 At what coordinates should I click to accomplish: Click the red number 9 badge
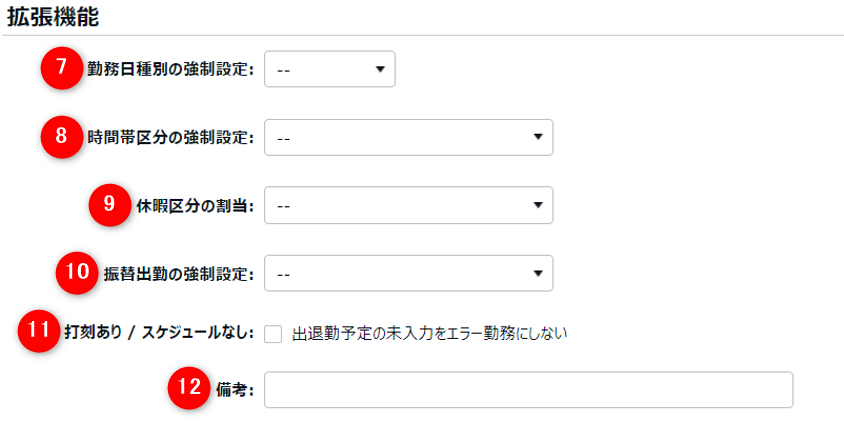(x=108, y=205)
